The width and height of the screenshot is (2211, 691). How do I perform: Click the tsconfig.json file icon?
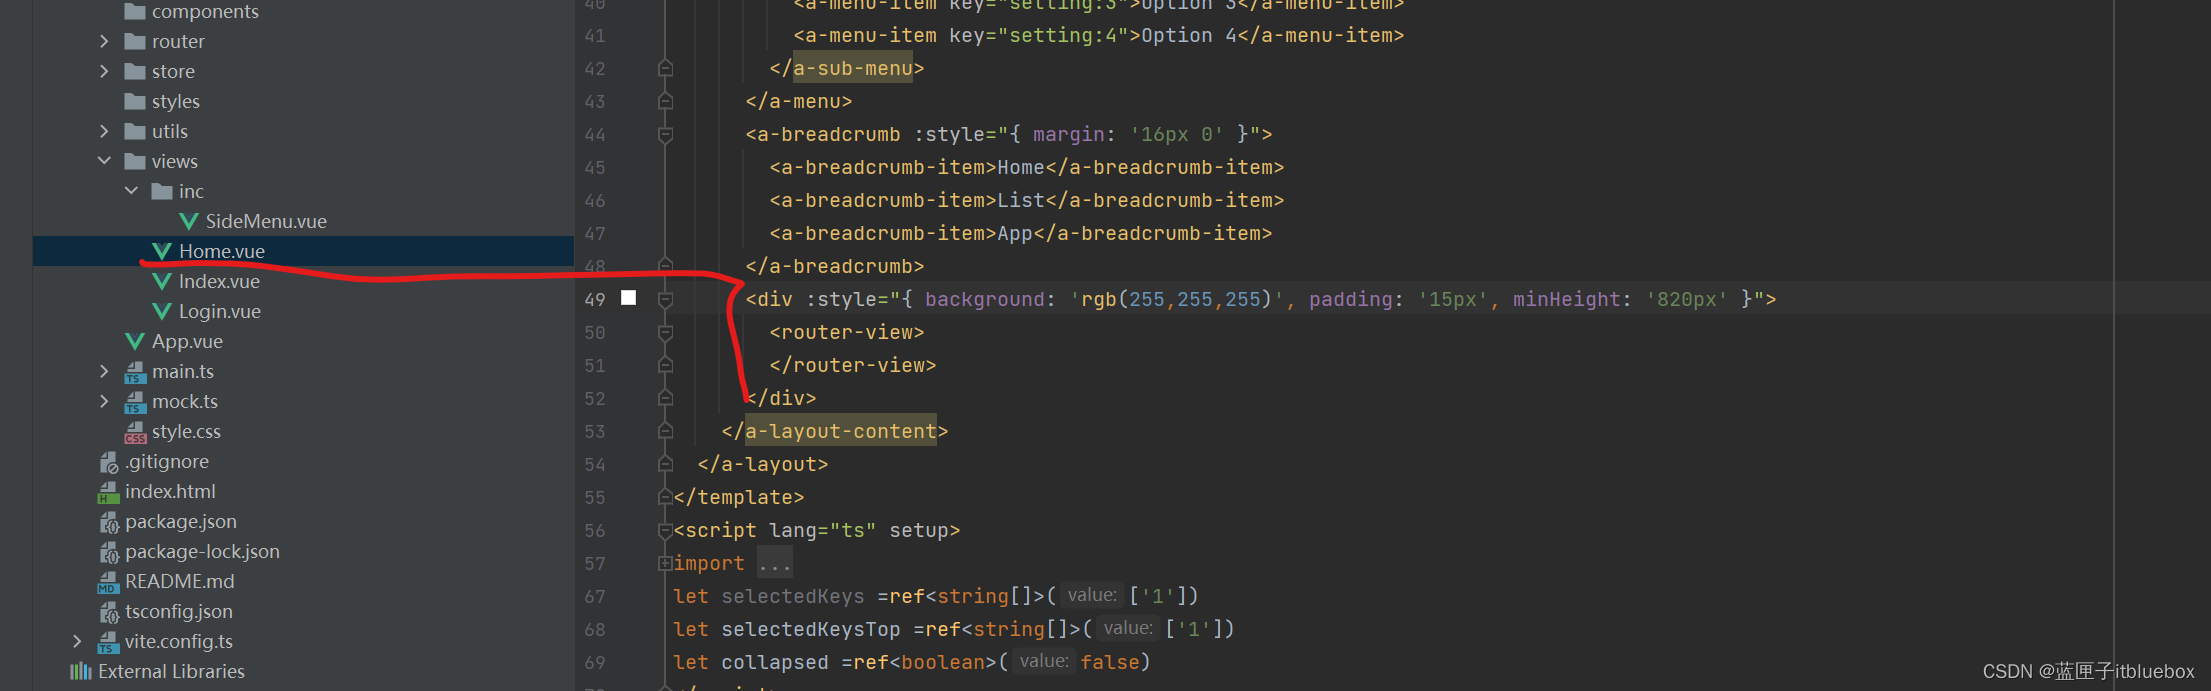pyautogui.click(x=108, y=612)
